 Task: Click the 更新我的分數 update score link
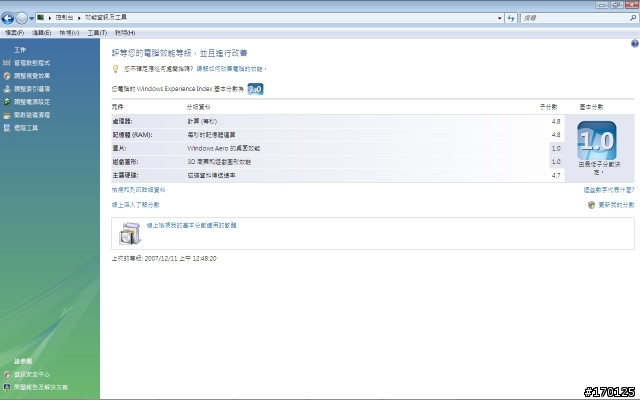coord(616,205)
